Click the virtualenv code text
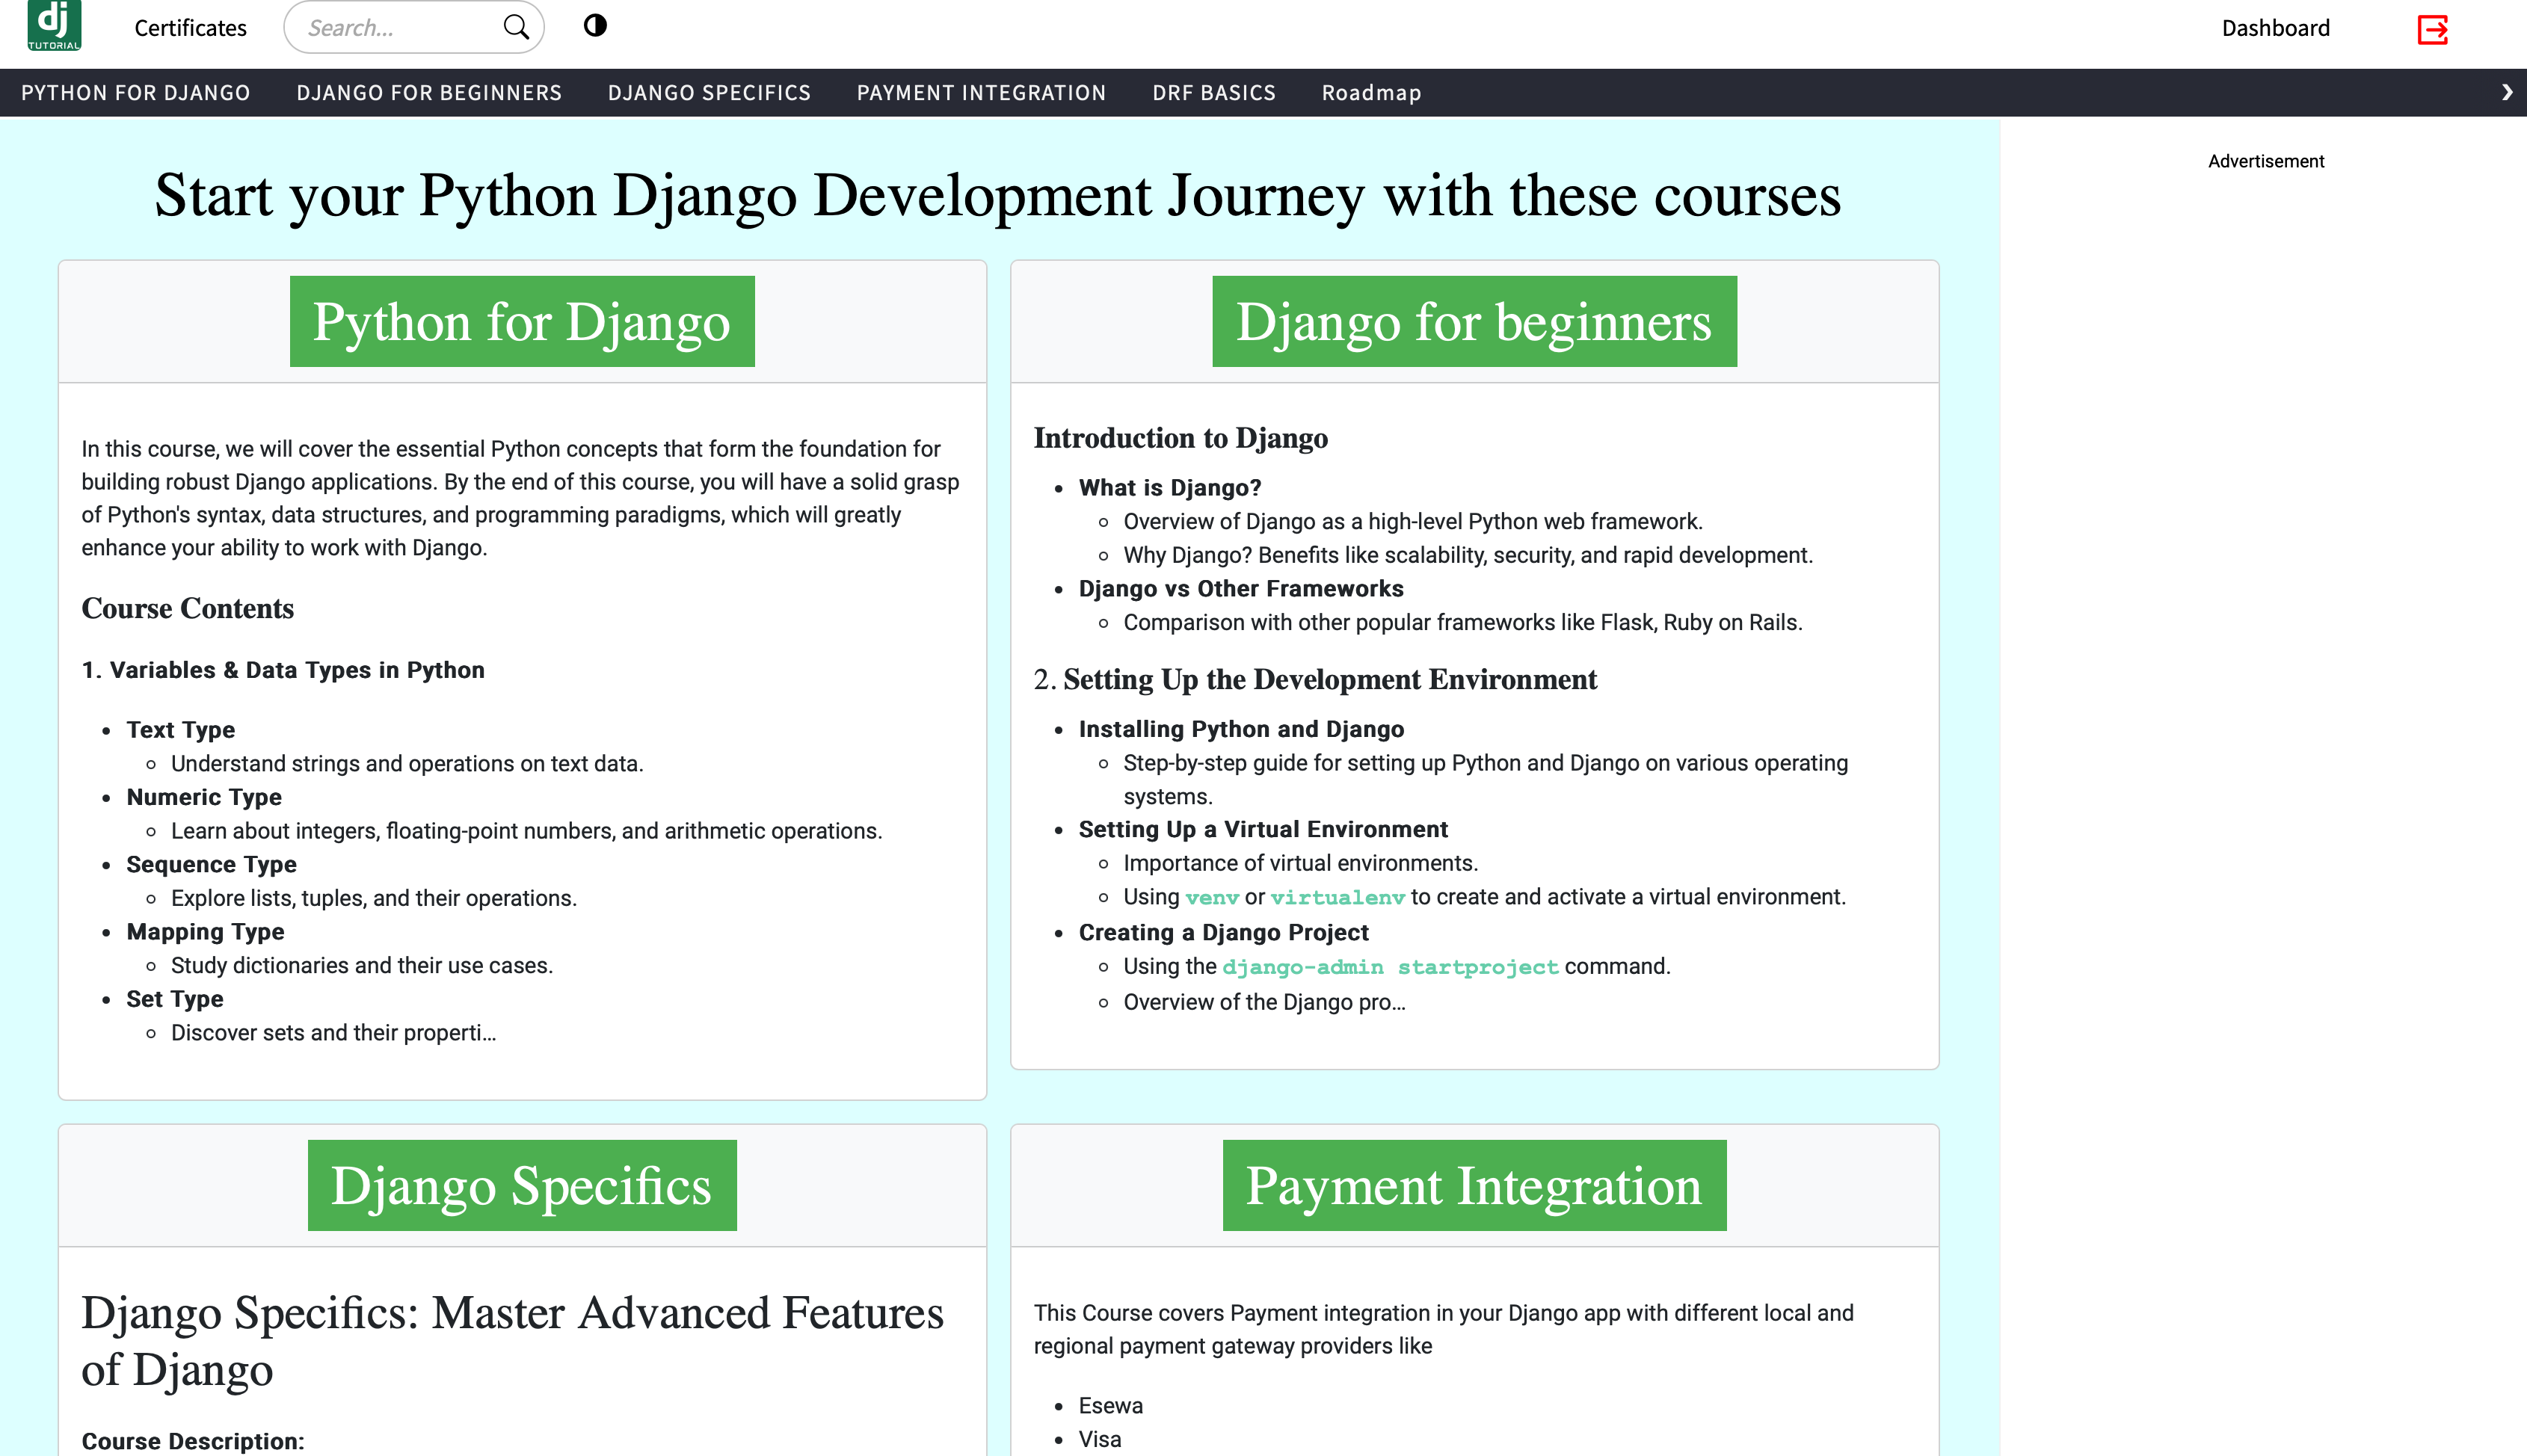Image resolution: width=2527 pixels, height=1456 pixels. coord(1337,898)
